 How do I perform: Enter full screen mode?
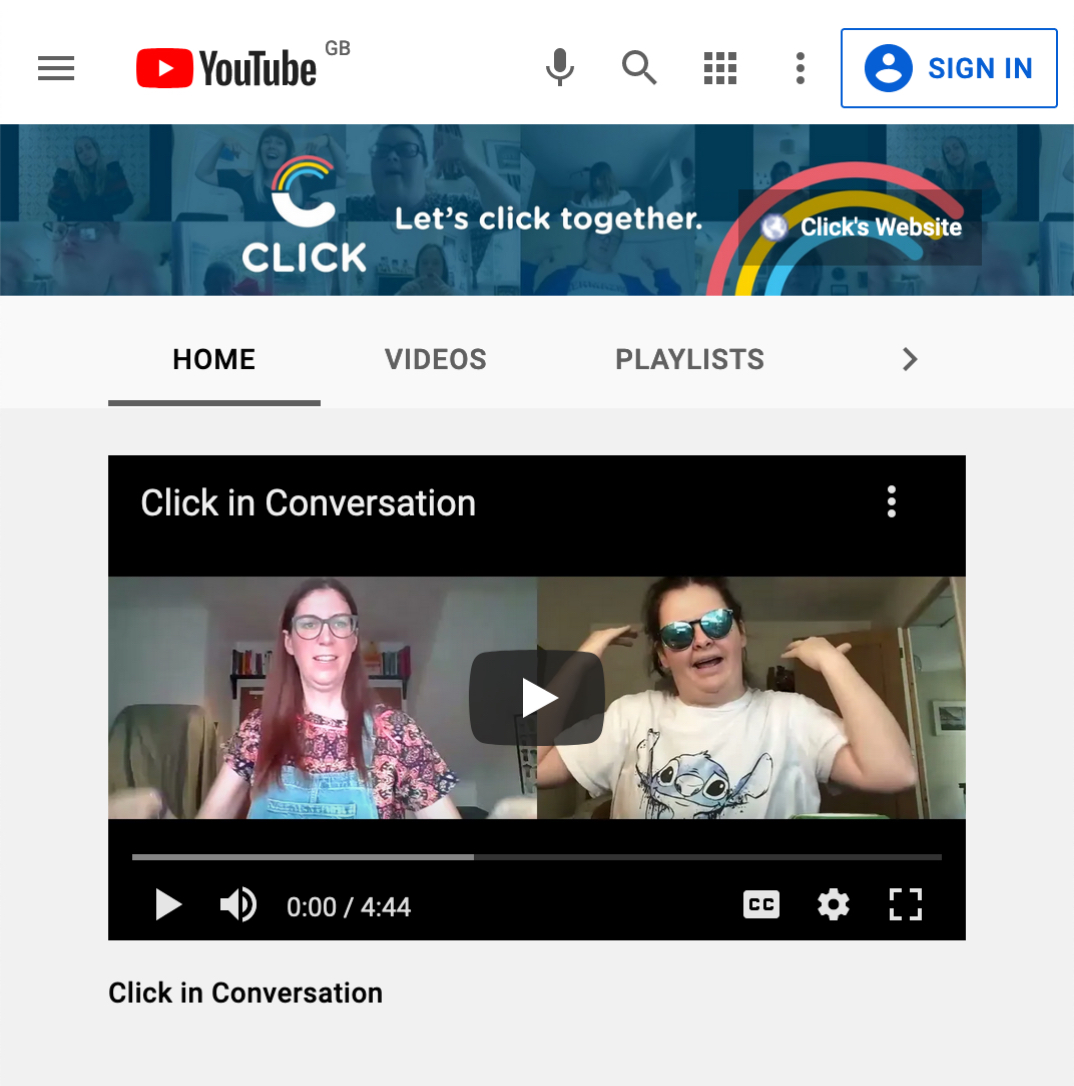906,905
